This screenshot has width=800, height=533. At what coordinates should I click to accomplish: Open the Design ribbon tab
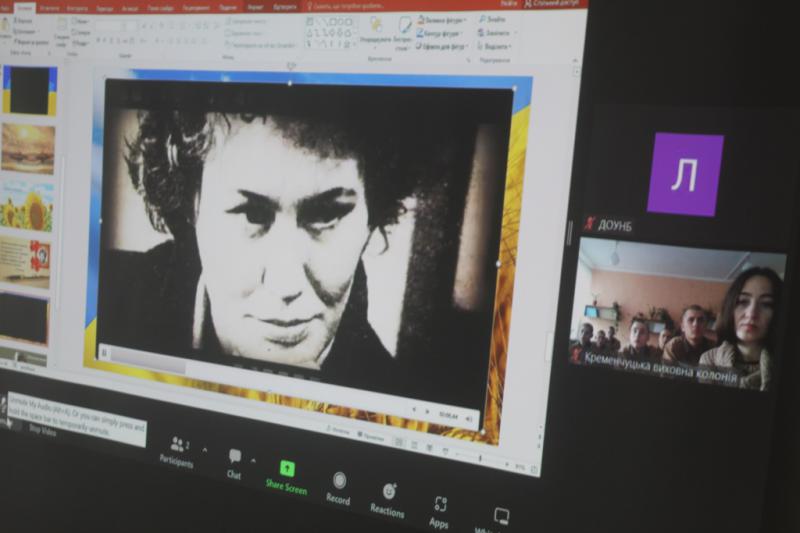point(77,8)
